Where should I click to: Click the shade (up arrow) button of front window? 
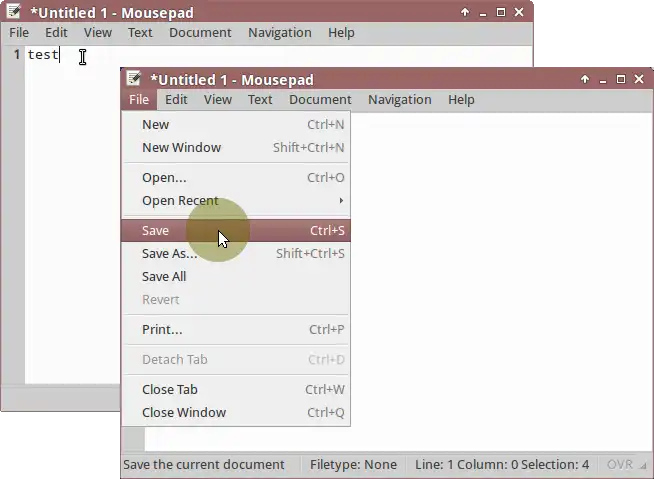(585, 79)
